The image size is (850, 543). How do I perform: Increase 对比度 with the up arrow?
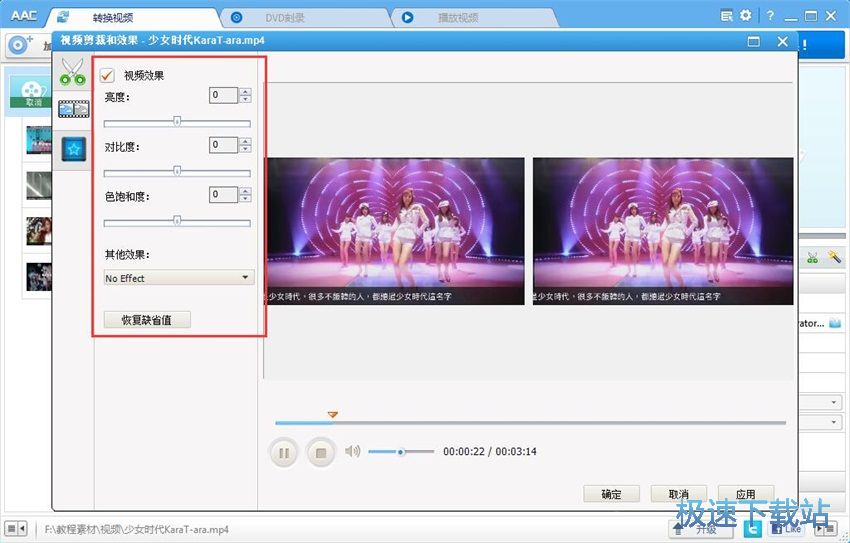(x=246, y=141)
